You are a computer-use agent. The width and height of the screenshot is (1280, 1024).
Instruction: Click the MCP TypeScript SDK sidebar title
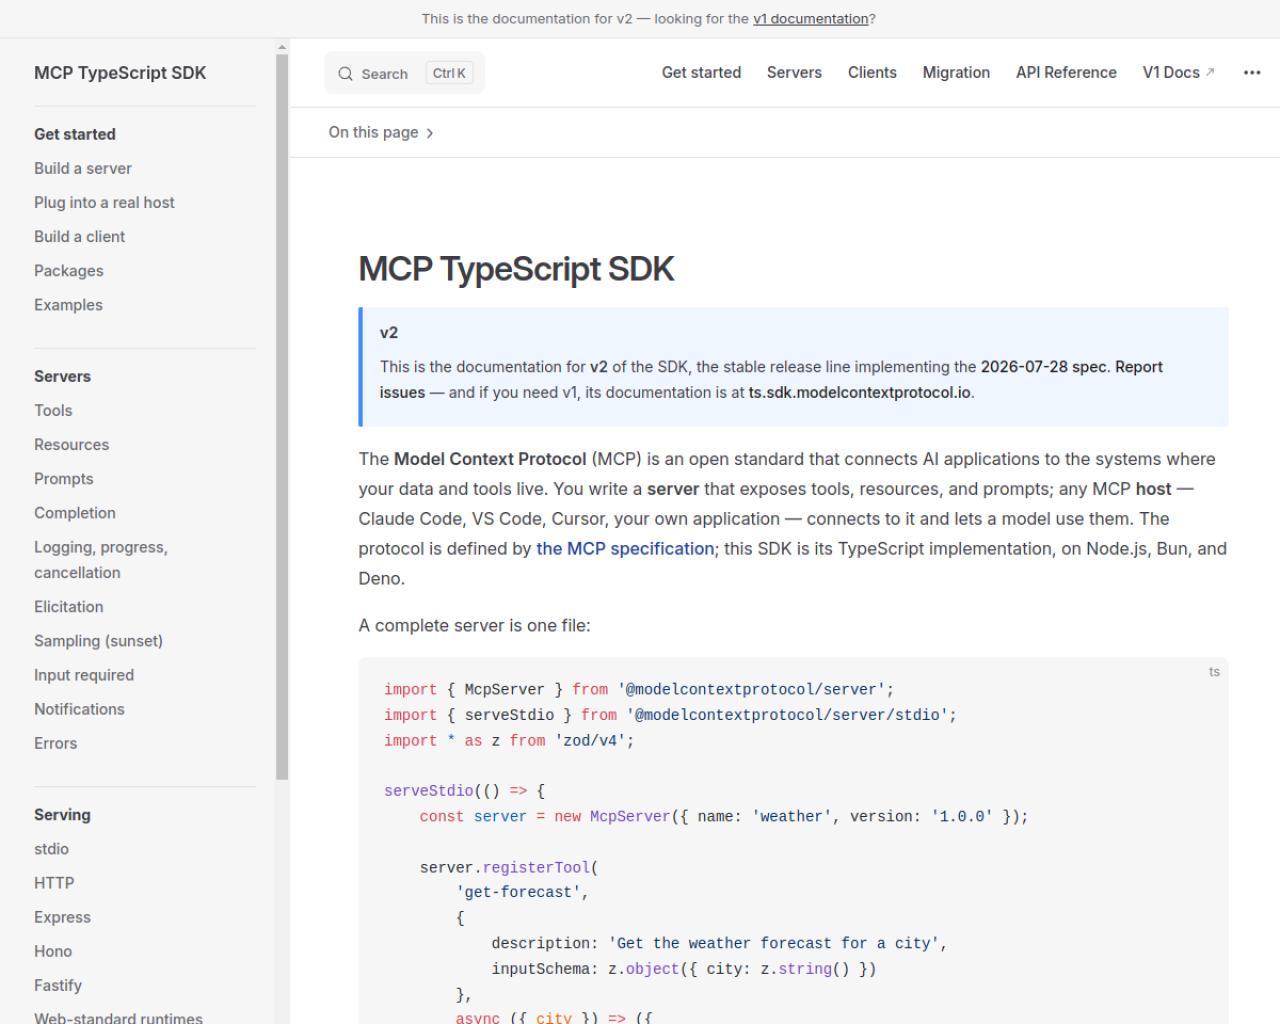pos(120,73)
